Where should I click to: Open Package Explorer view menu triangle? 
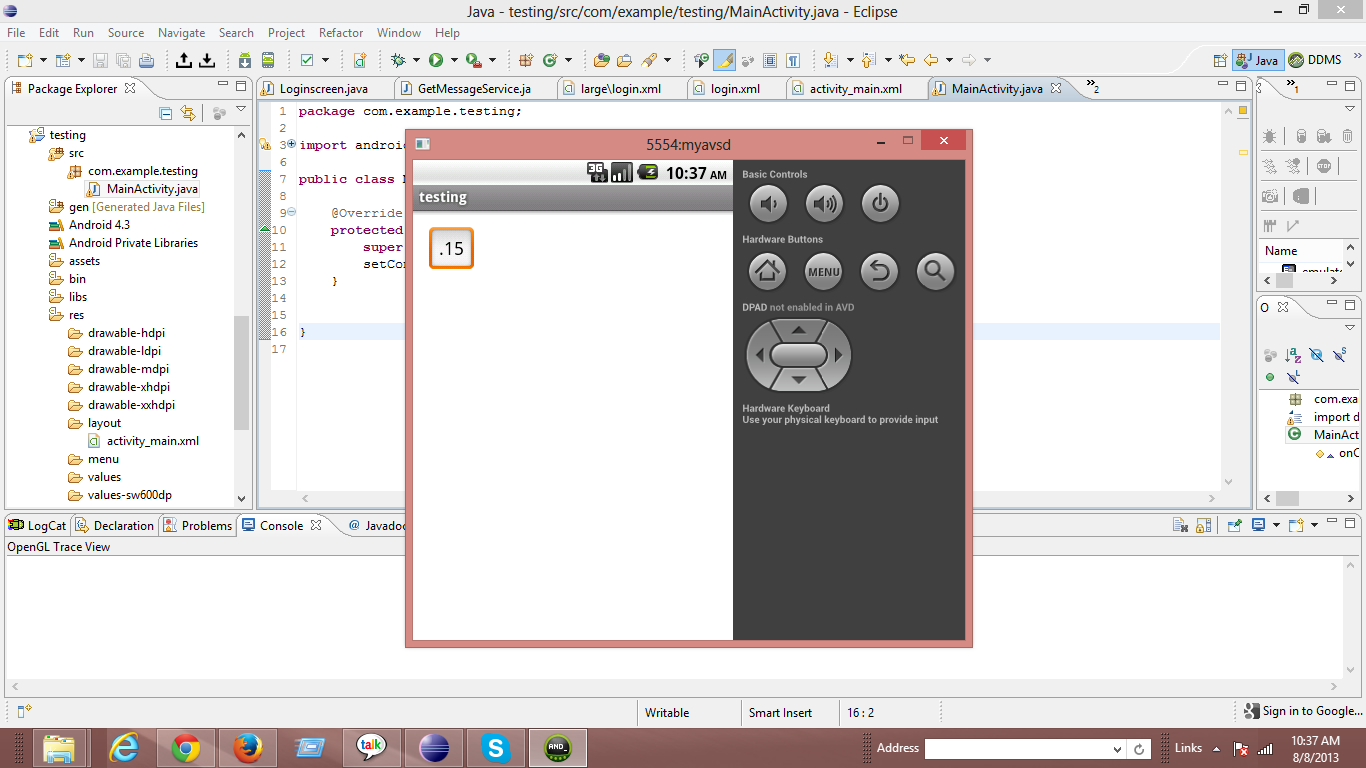pyautogui.click(x=241, y=110)
